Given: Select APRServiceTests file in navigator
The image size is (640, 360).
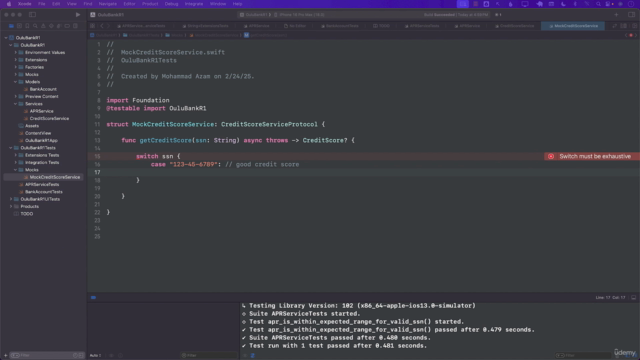Looking at the screenshot, I should [x=42, y=184].
